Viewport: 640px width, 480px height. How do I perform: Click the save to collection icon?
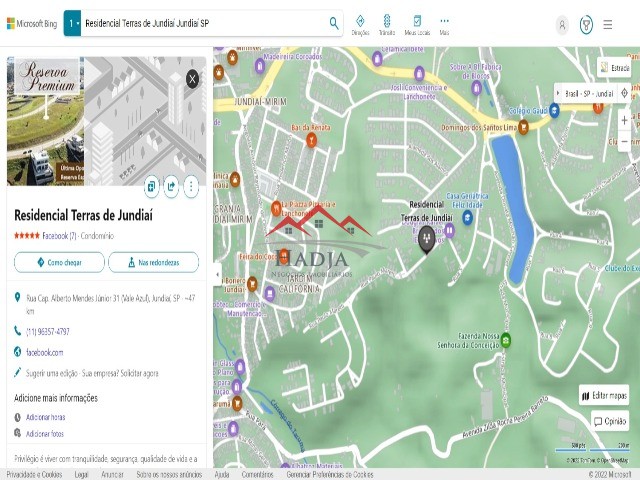(x=151, y=187)
